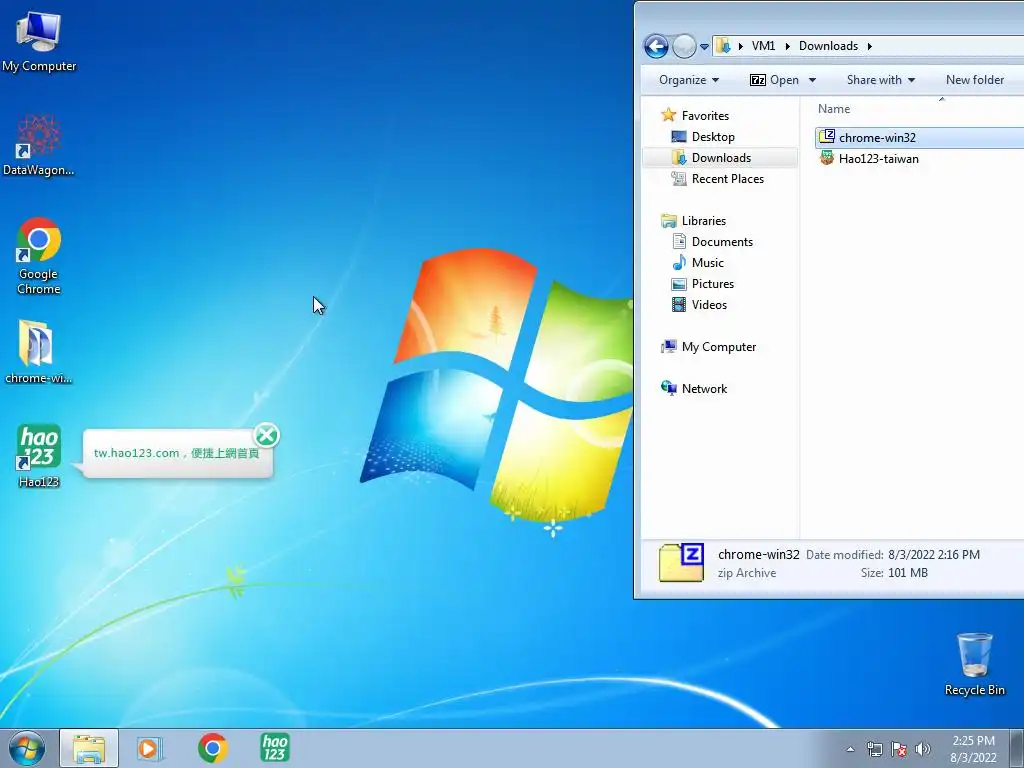Open the Music library
1024x768 pixels.
point(707,263)
